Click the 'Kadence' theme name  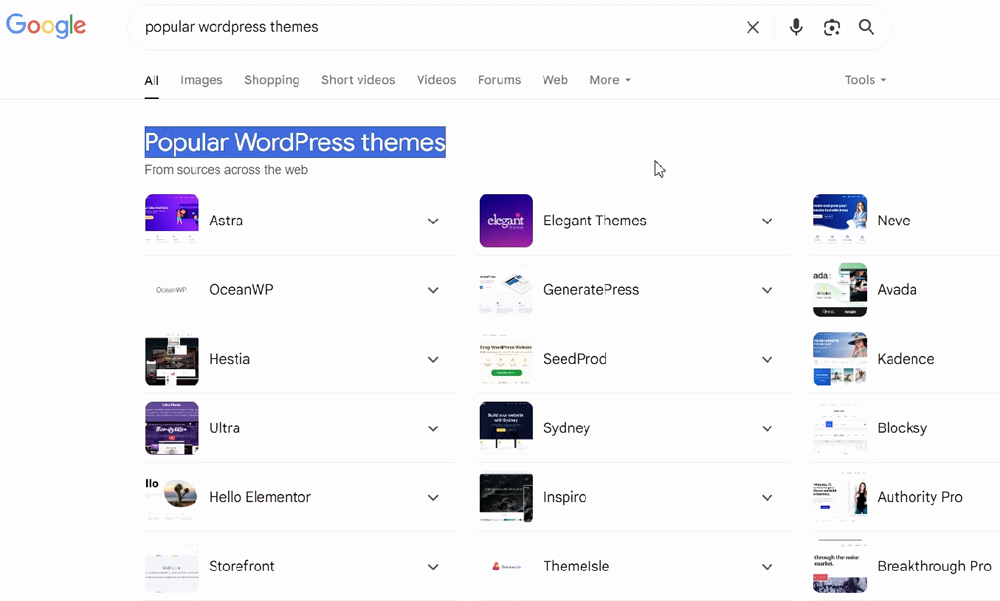point(906,359)
